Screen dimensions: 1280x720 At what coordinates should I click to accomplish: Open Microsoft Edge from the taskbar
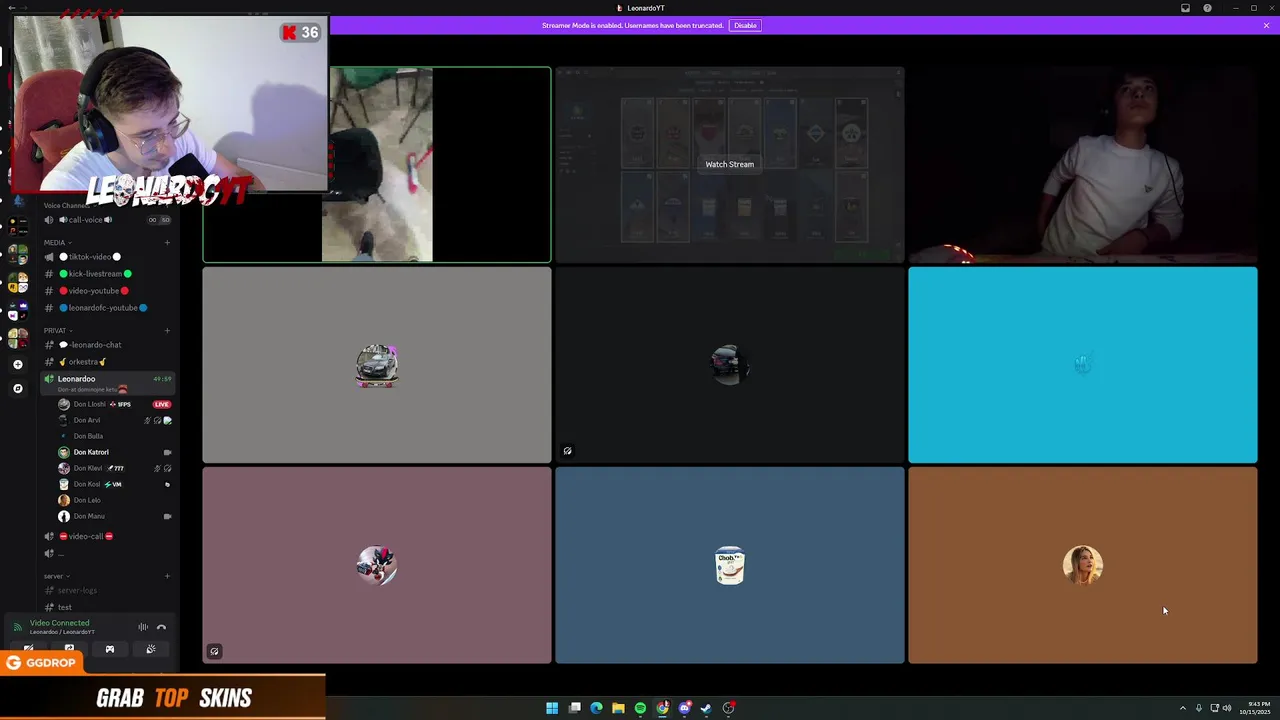tap(596, 708)
